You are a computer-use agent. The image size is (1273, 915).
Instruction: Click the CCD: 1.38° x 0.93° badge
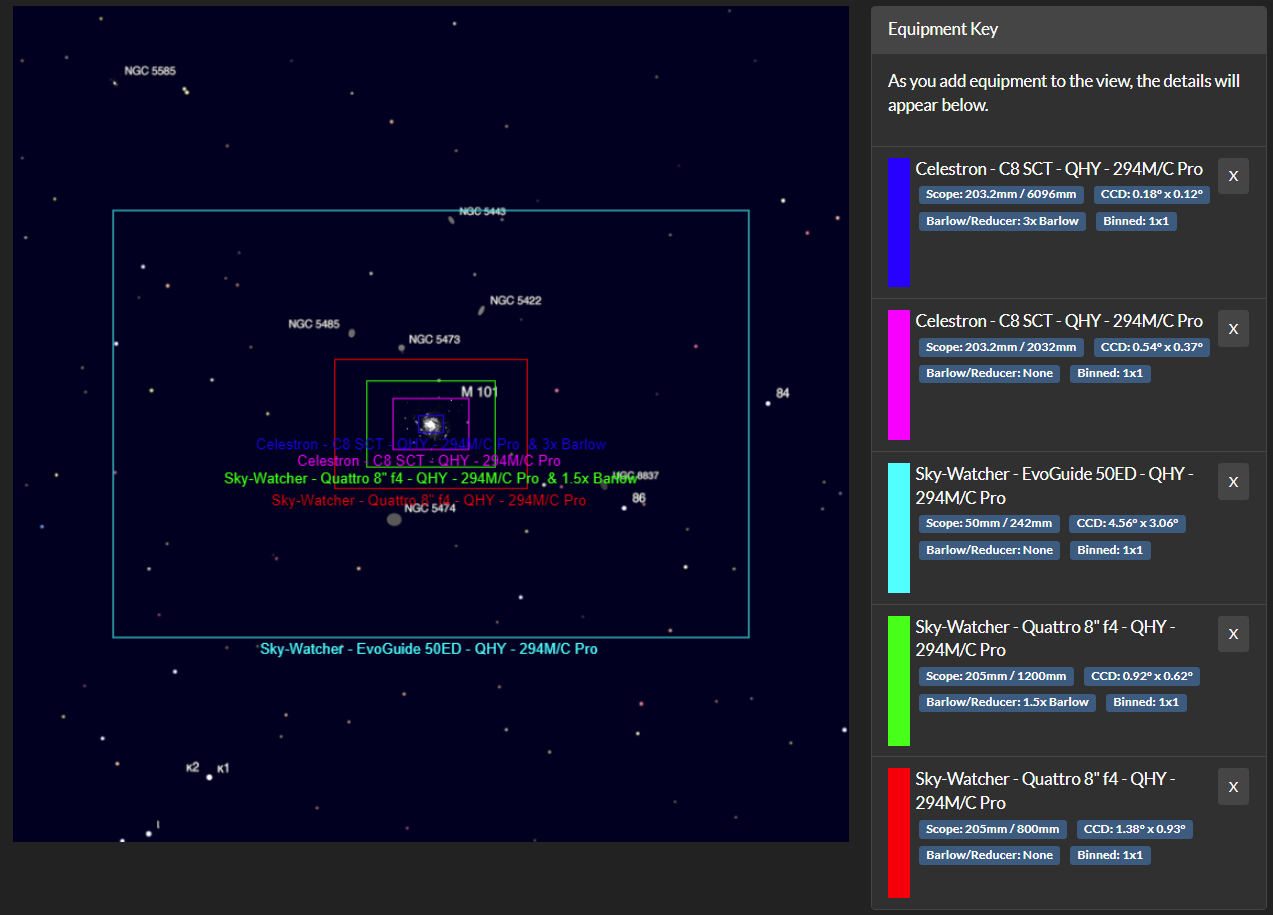click(x=1135, y=829)
